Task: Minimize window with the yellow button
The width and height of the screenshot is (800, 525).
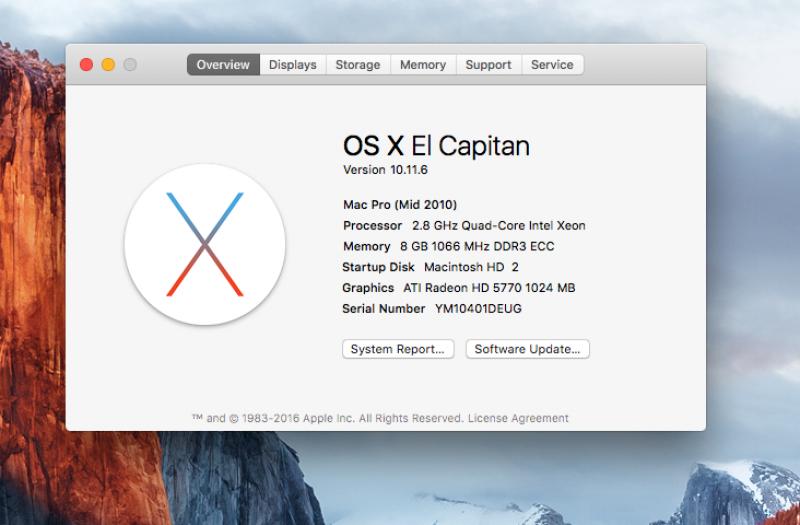Action: (x=108, y=65)
